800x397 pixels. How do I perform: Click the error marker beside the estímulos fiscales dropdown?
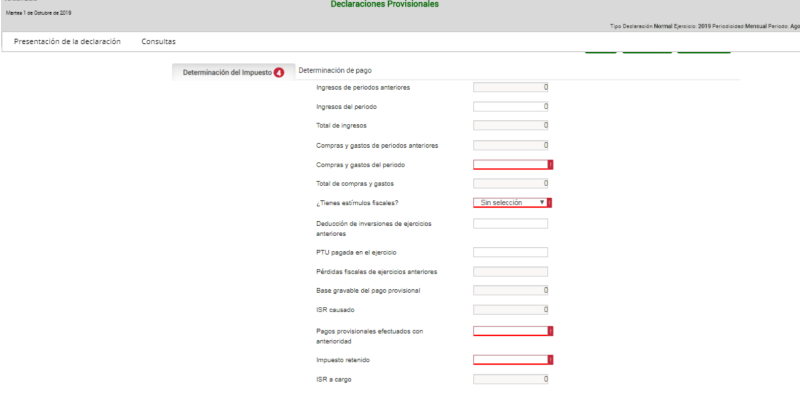pos(549,203)
